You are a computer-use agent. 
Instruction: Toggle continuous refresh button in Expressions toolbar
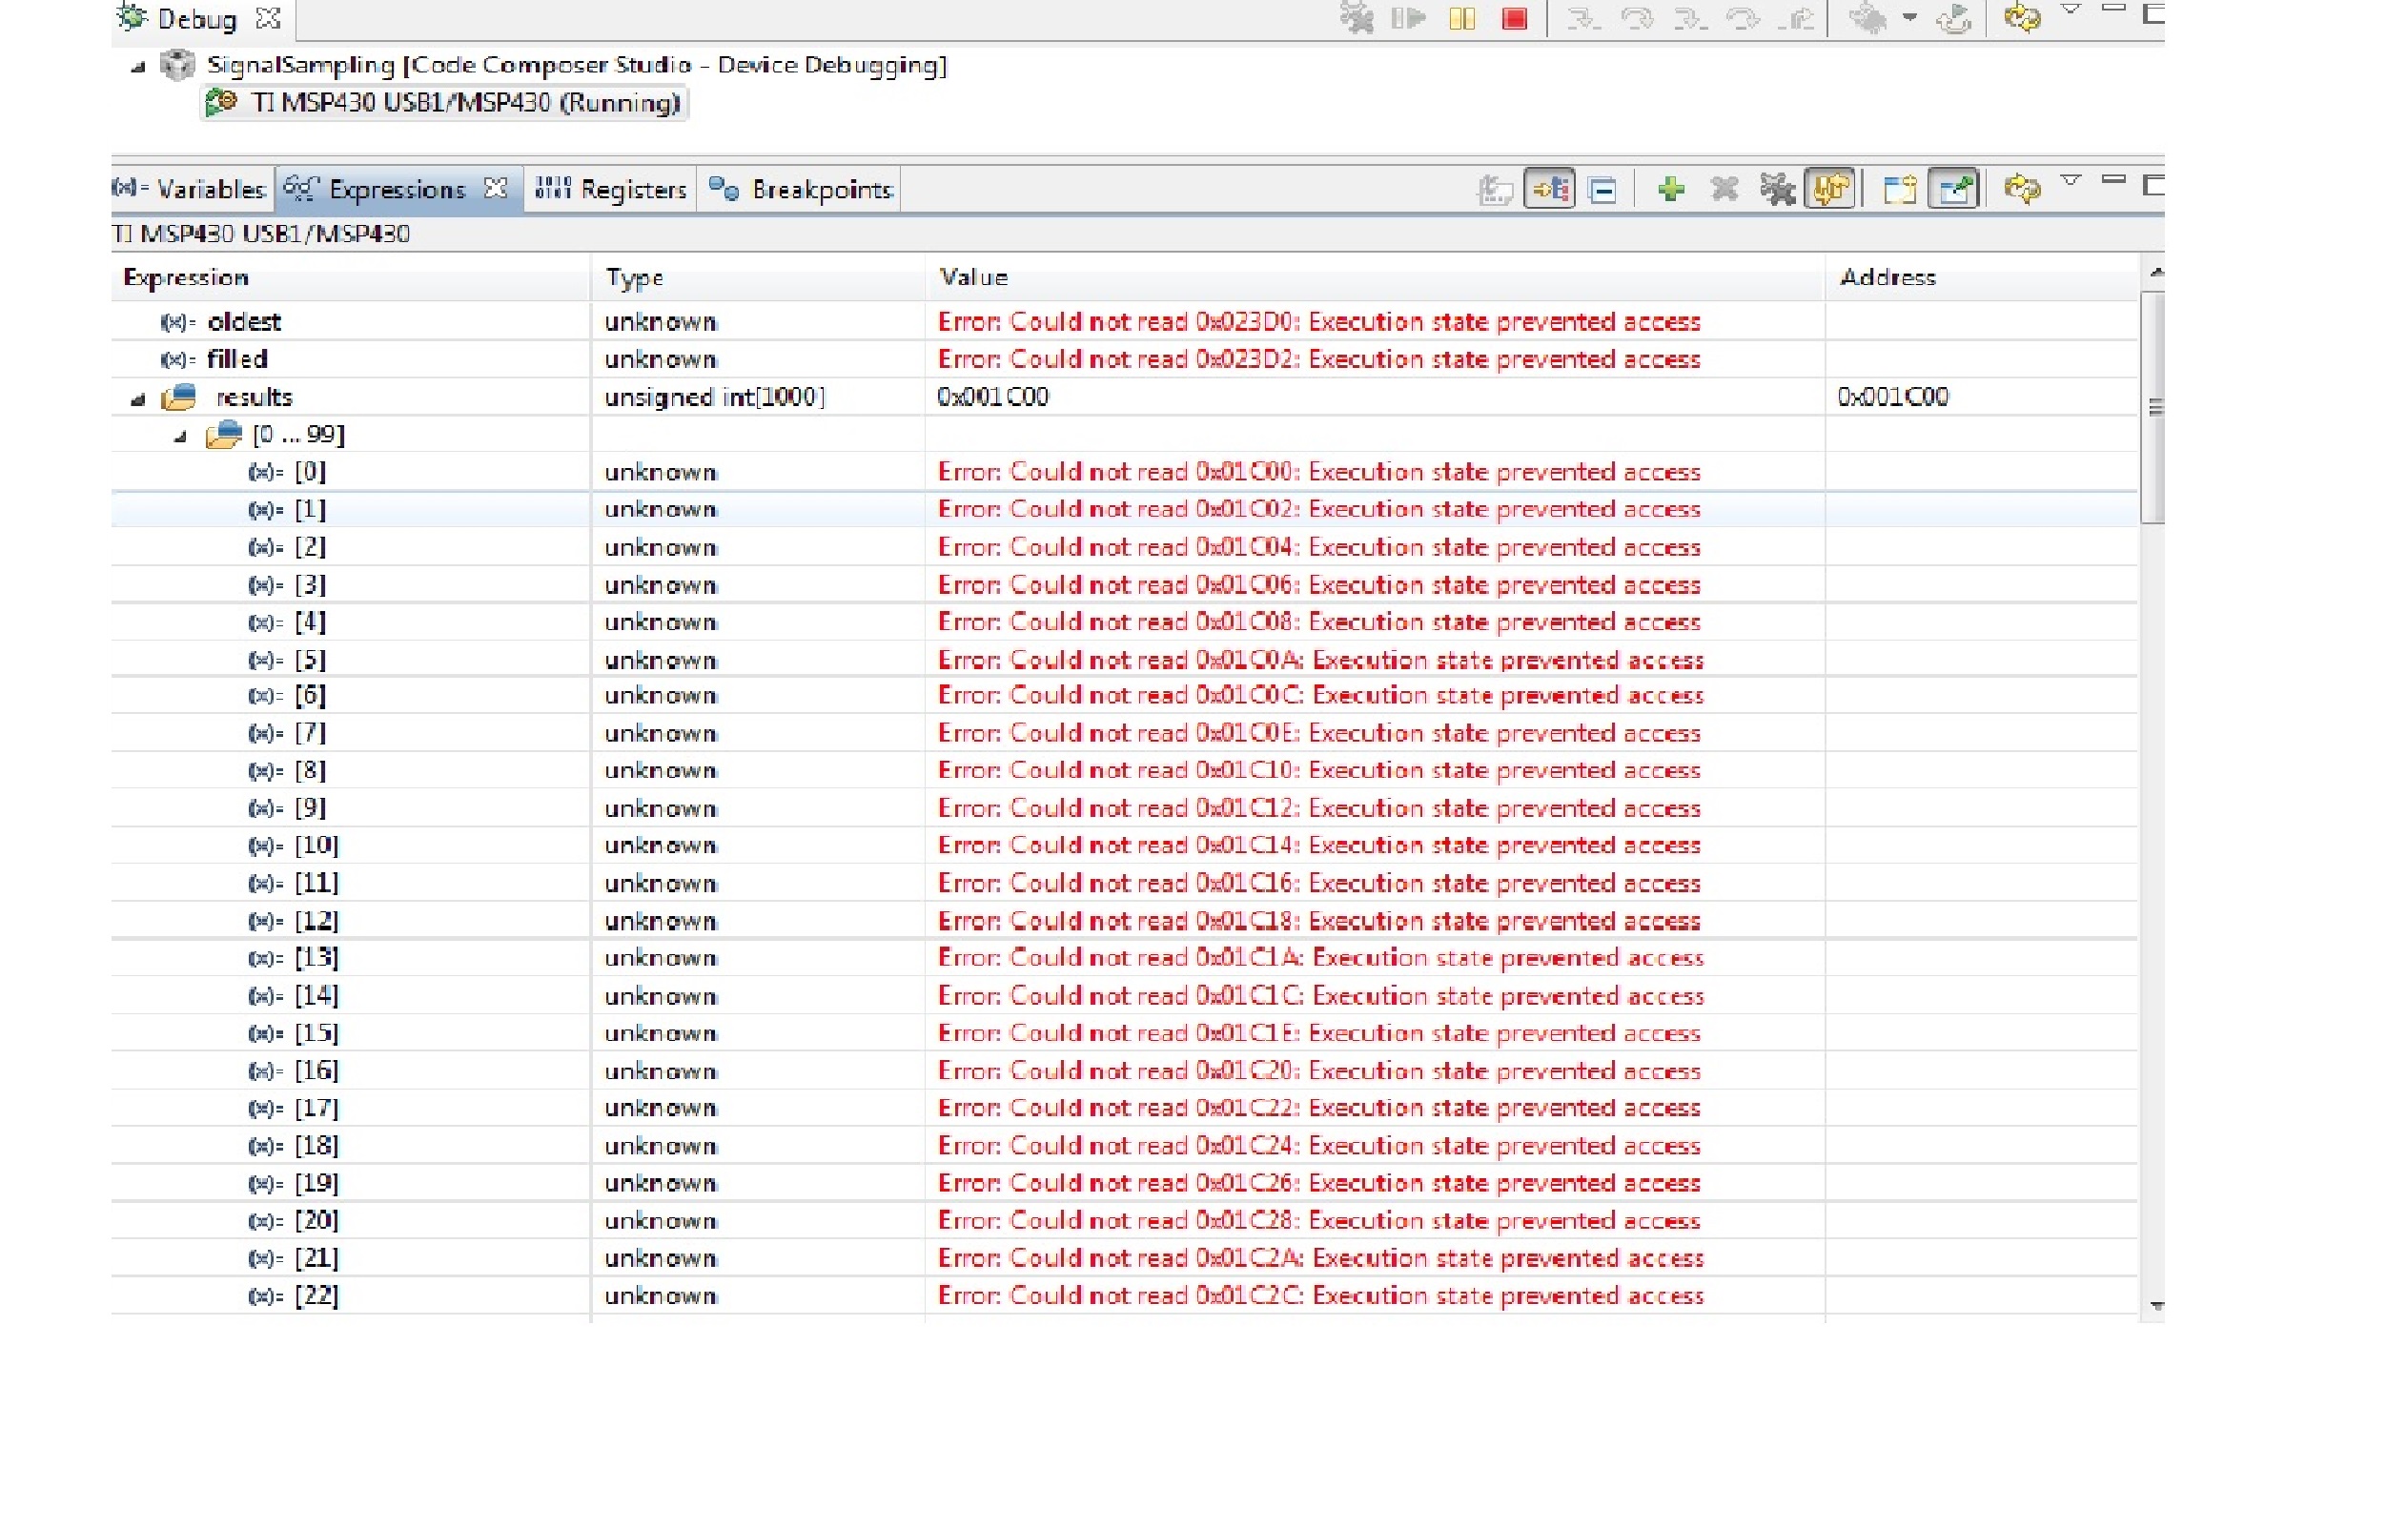(x=1829, y=189)
